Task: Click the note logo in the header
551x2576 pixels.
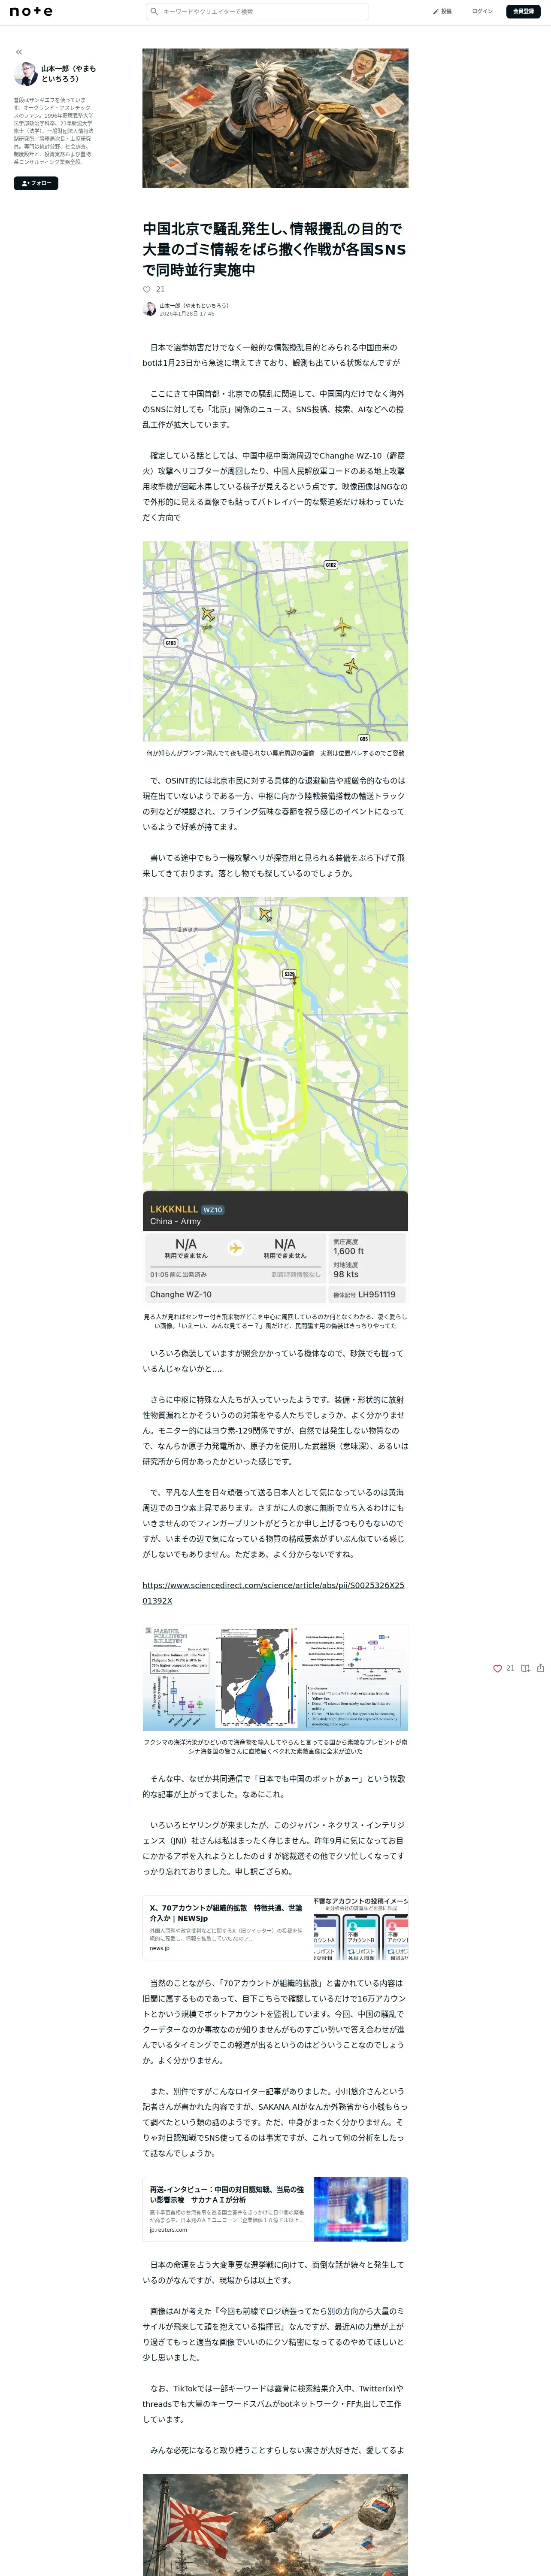Action: point(31,11)
